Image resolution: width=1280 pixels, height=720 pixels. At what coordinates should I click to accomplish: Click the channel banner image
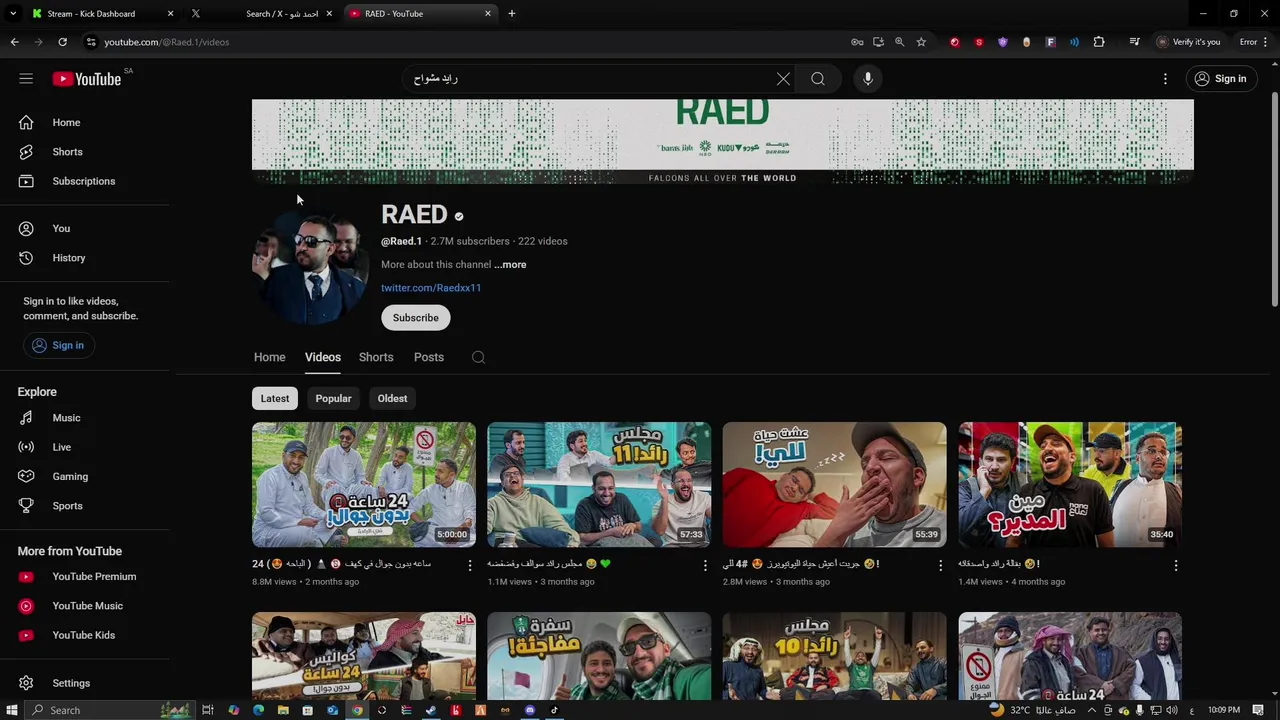722,141
